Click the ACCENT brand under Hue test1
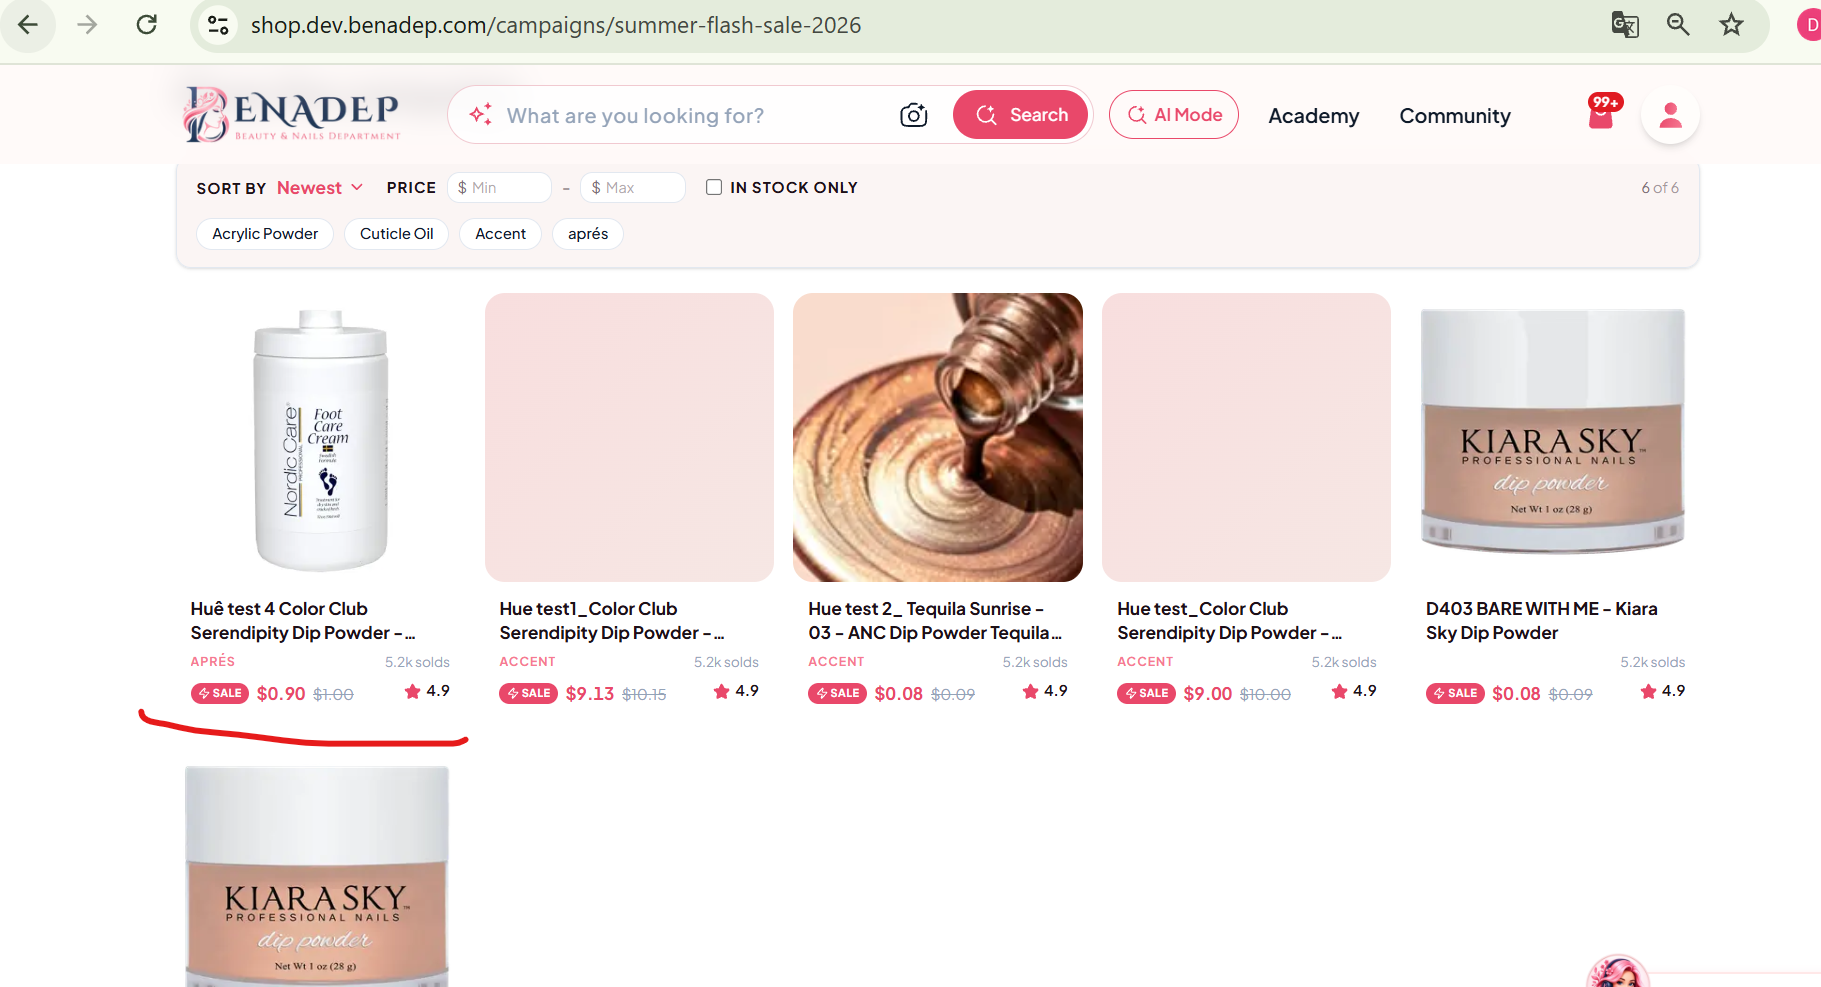1821x987 pixels. pos(527,662)
